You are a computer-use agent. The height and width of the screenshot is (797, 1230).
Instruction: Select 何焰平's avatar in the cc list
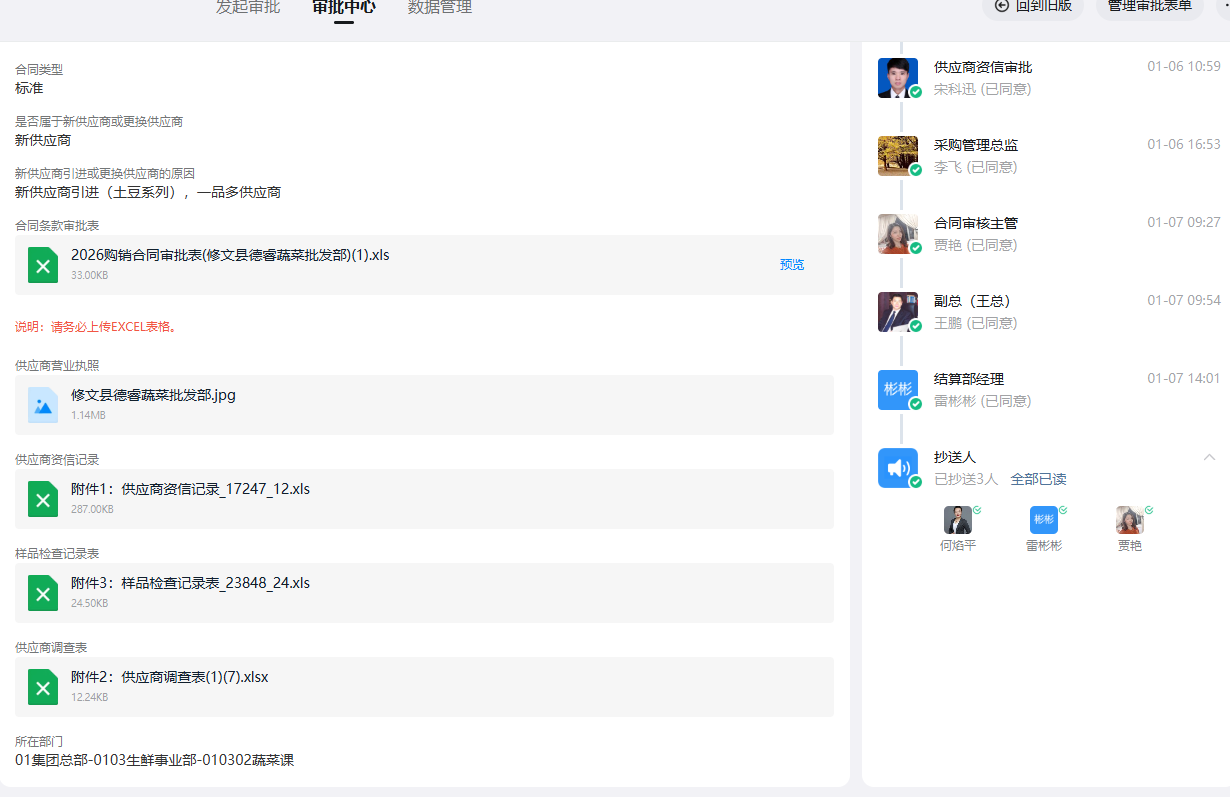957,520
